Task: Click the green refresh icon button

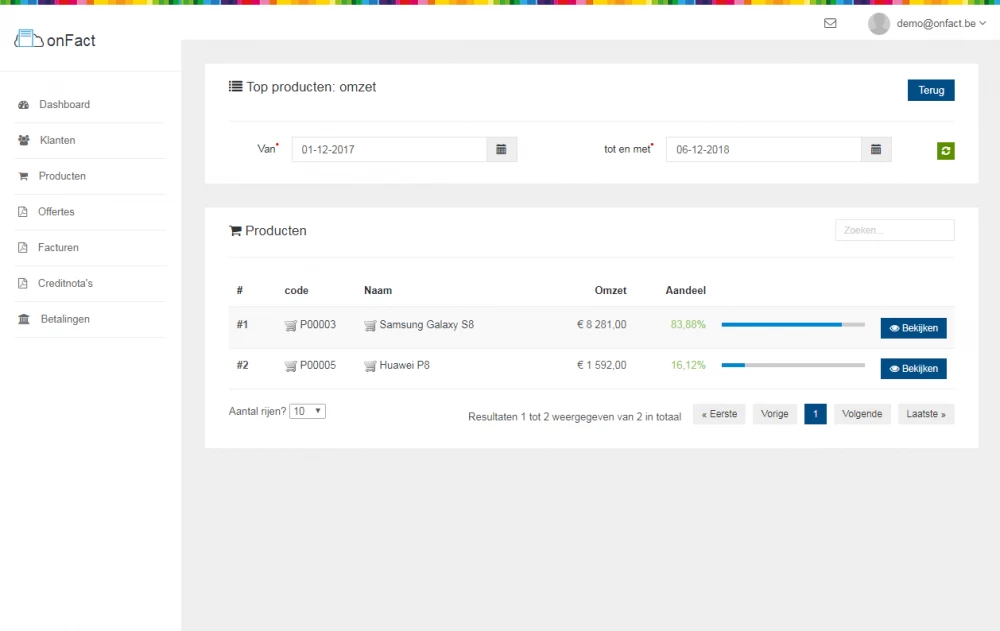Action: point(946,150)
